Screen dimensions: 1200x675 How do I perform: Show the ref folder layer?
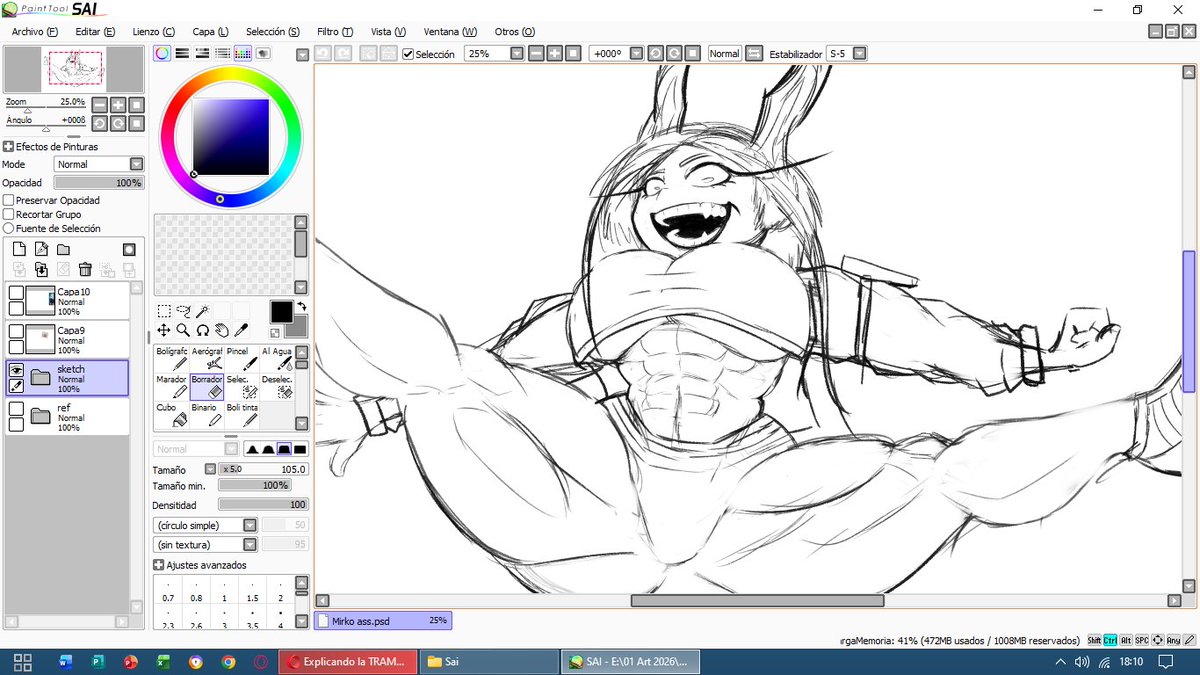click(x=16, y=408)
